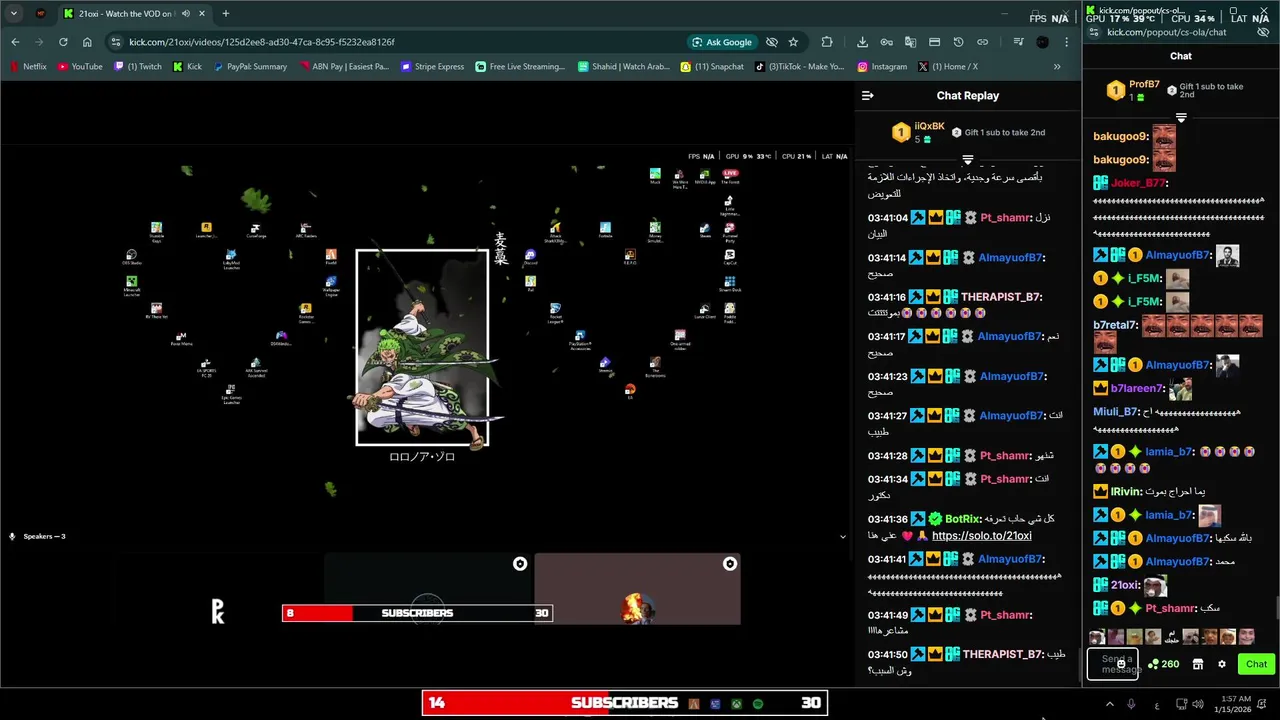Image resolution: width=1280 pixels, height=720 pixels.
Task: Go back to the previous page
Action: [15, 42]
